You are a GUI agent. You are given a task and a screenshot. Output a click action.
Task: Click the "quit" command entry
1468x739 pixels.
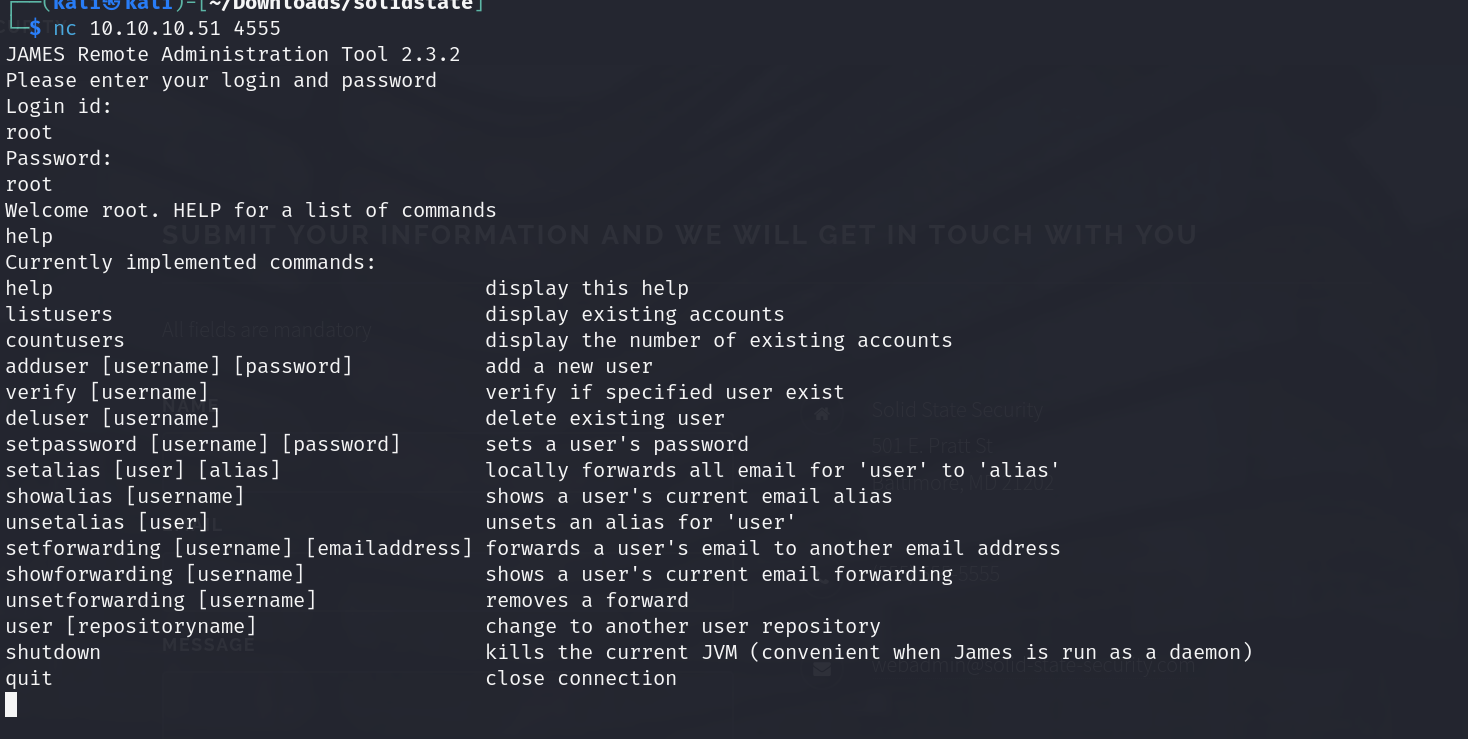(x=29, y=678)
